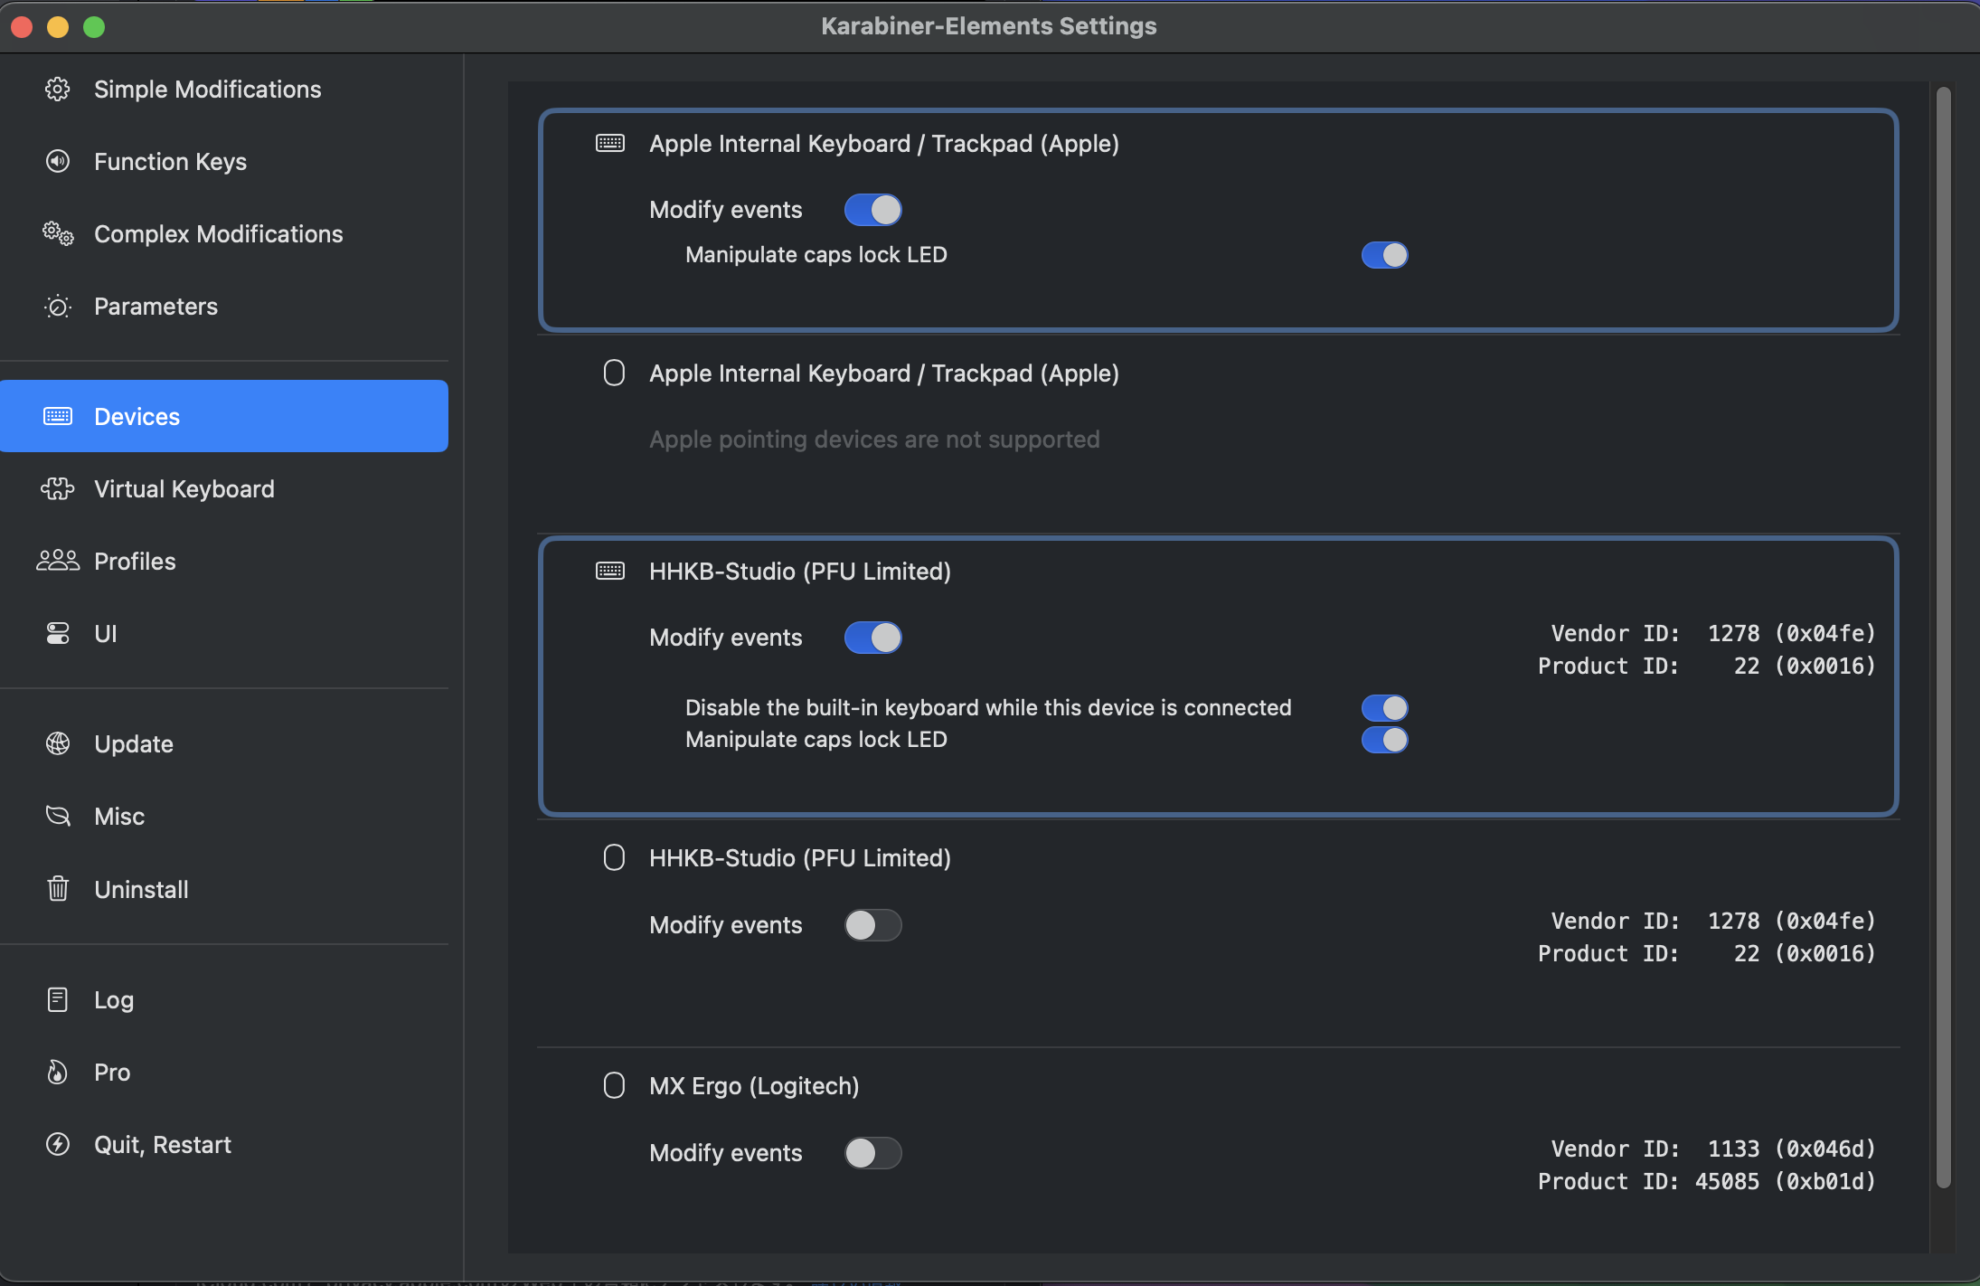Open the Misc section
The image size is (1980, 1286).
[224, 816]
